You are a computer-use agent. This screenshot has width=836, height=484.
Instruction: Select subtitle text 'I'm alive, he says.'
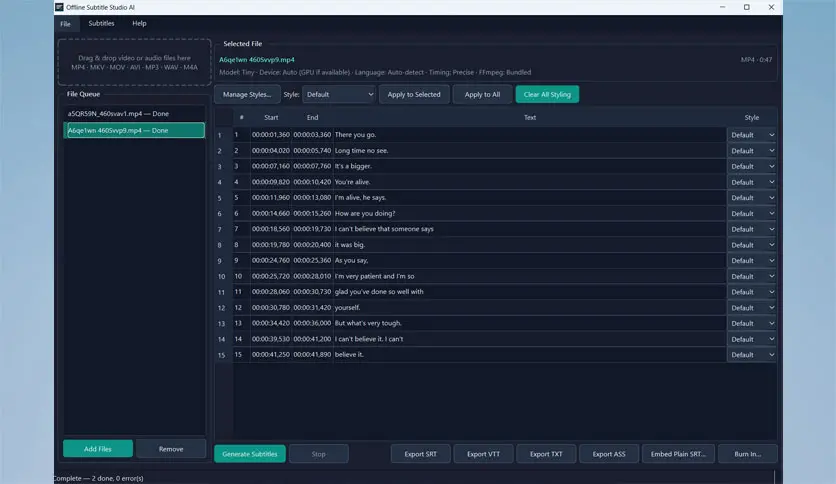coord(360,197)
